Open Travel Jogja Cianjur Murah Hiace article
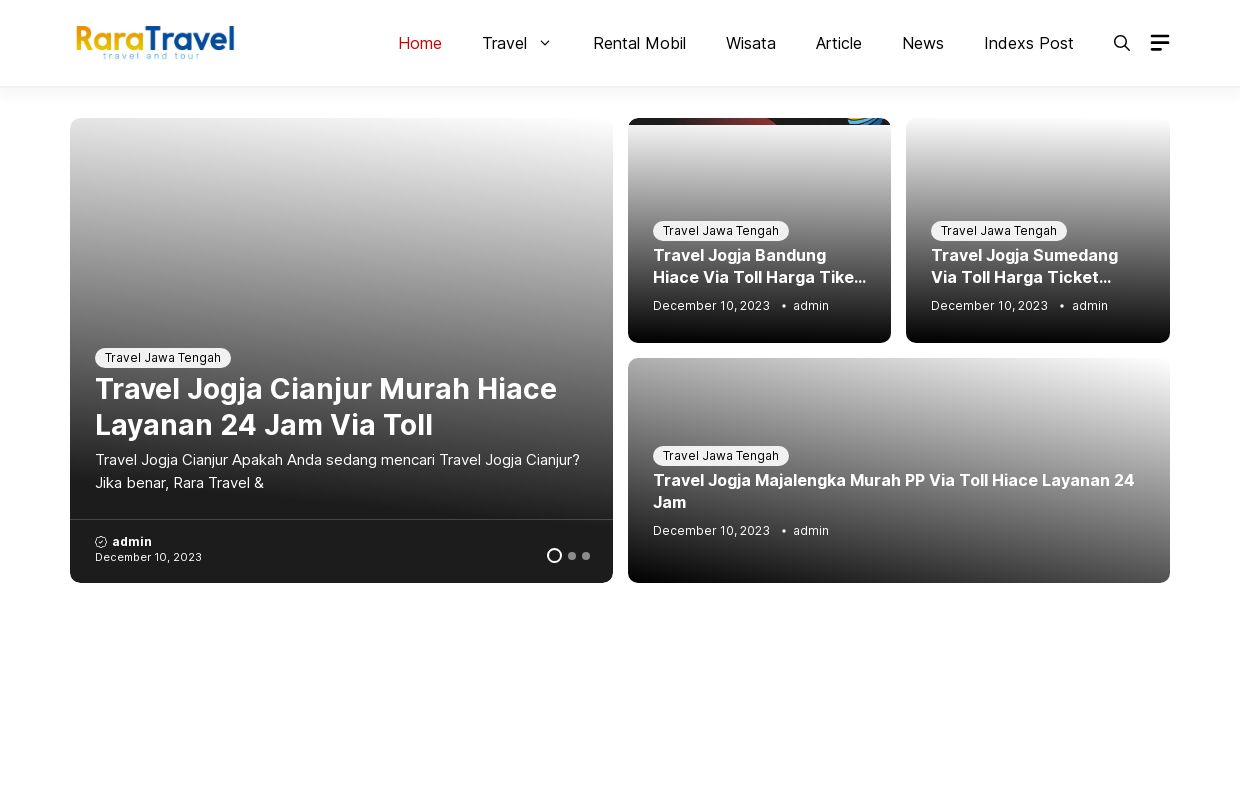 tap(325, 406)
